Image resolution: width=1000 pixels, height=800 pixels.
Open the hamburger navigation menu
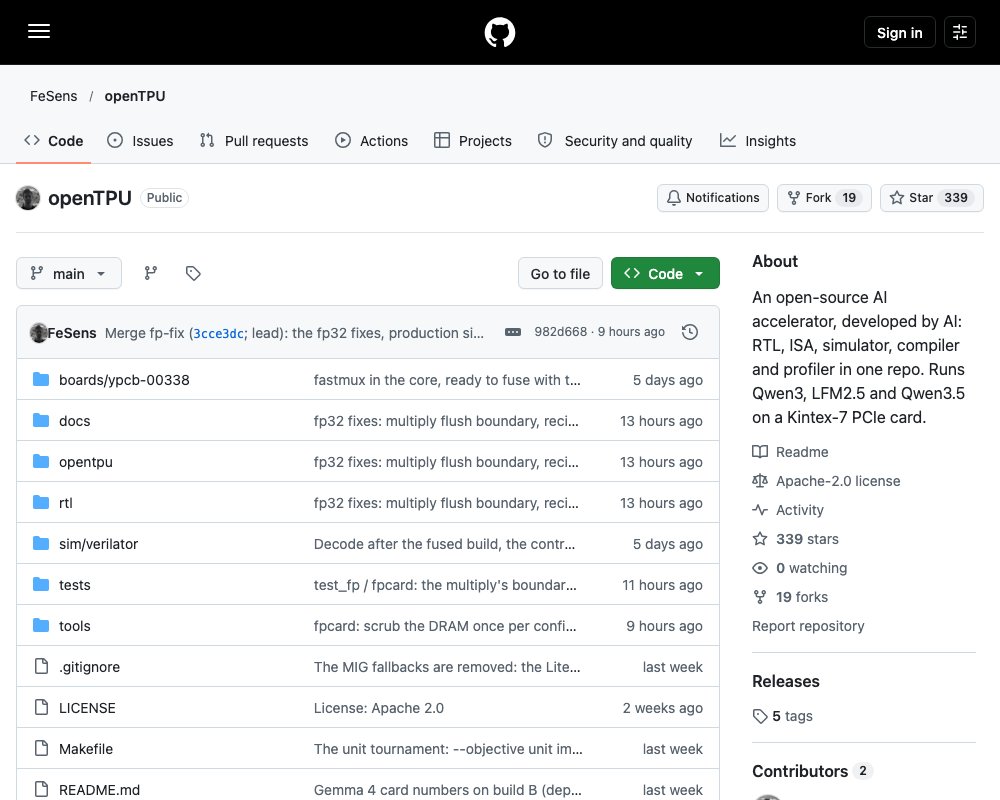pos(39,31)
